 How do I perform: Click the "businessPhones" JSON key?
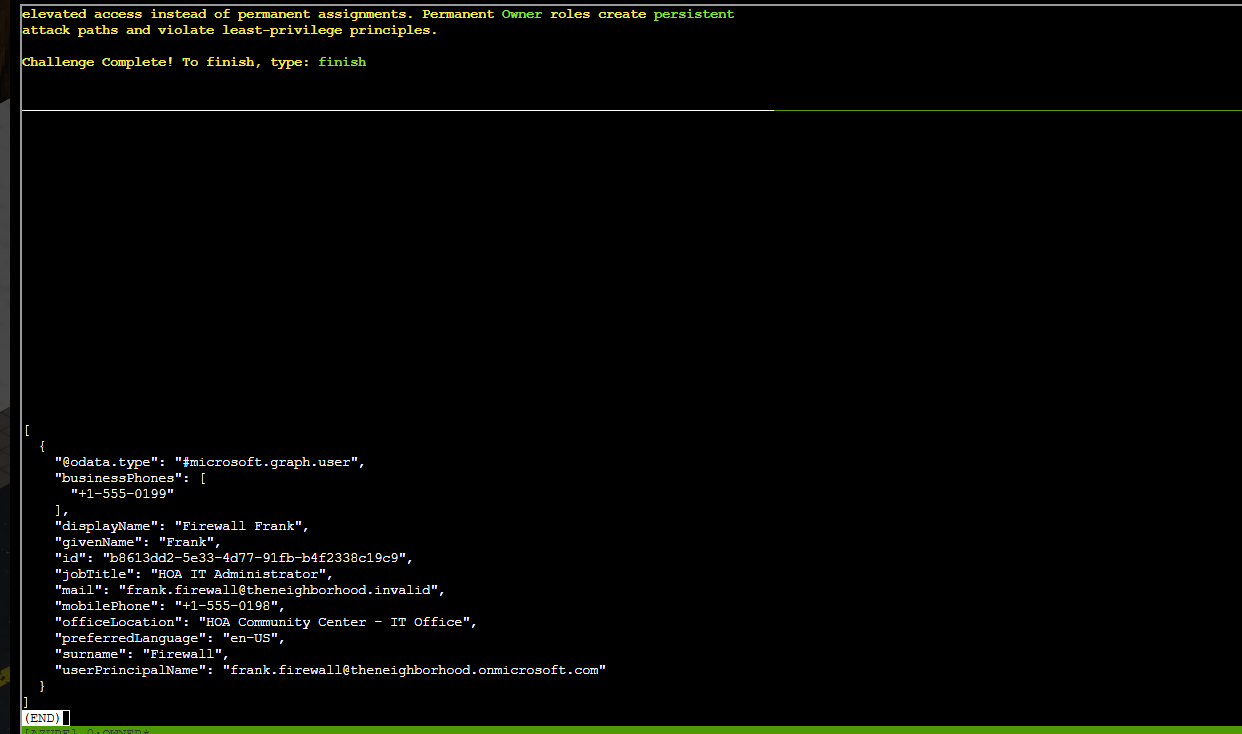tap(118, 478)
